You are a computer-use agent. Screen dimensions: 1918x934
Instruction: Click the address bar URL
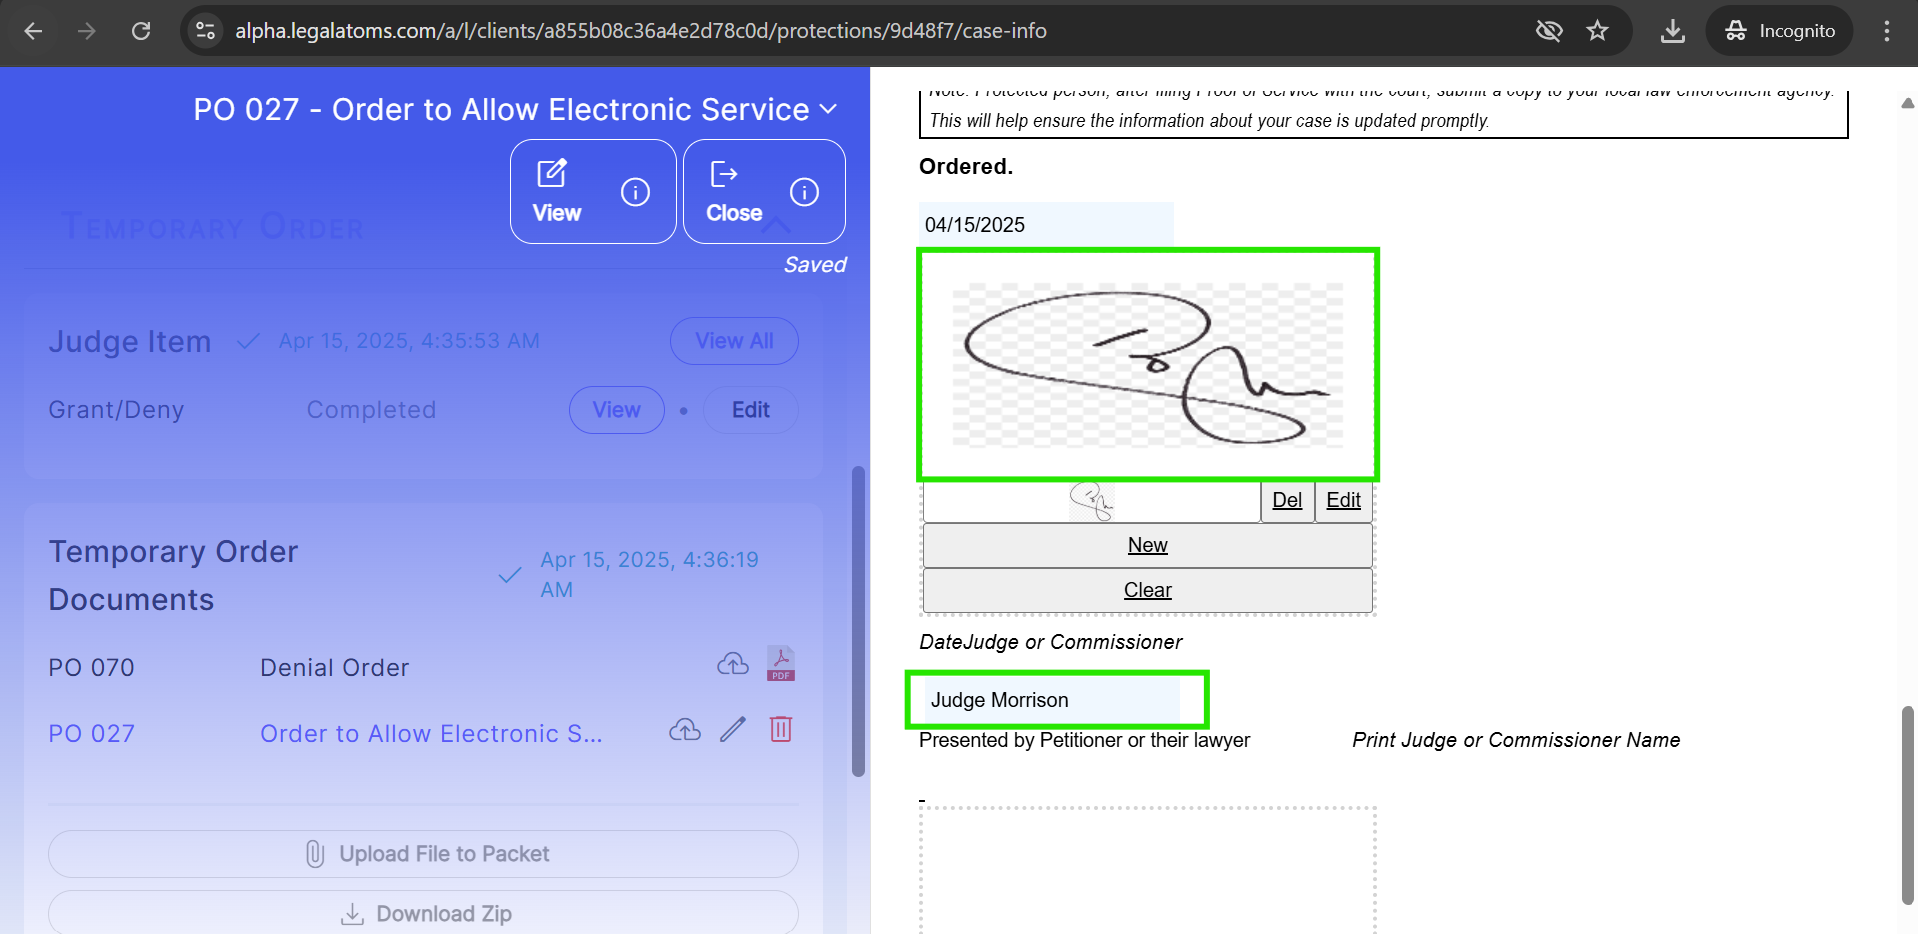click(641, 31)
